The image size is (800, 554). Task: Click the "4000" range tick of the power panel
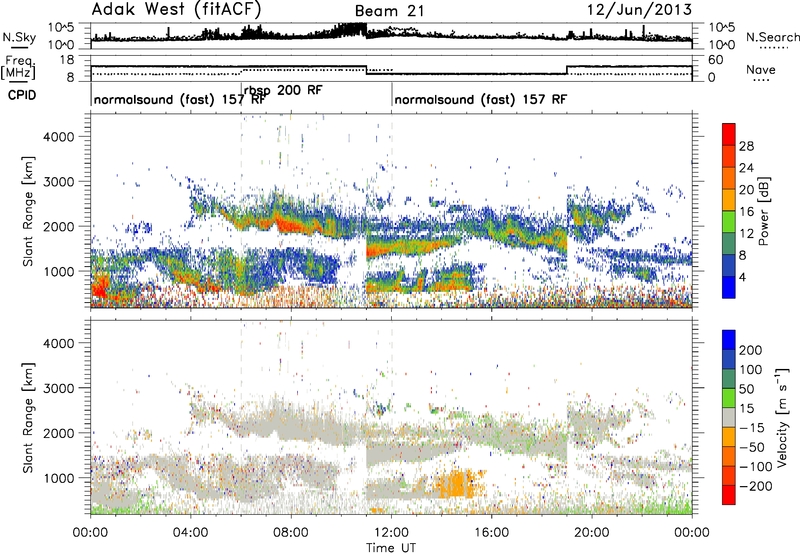click(x=58, y=137)
